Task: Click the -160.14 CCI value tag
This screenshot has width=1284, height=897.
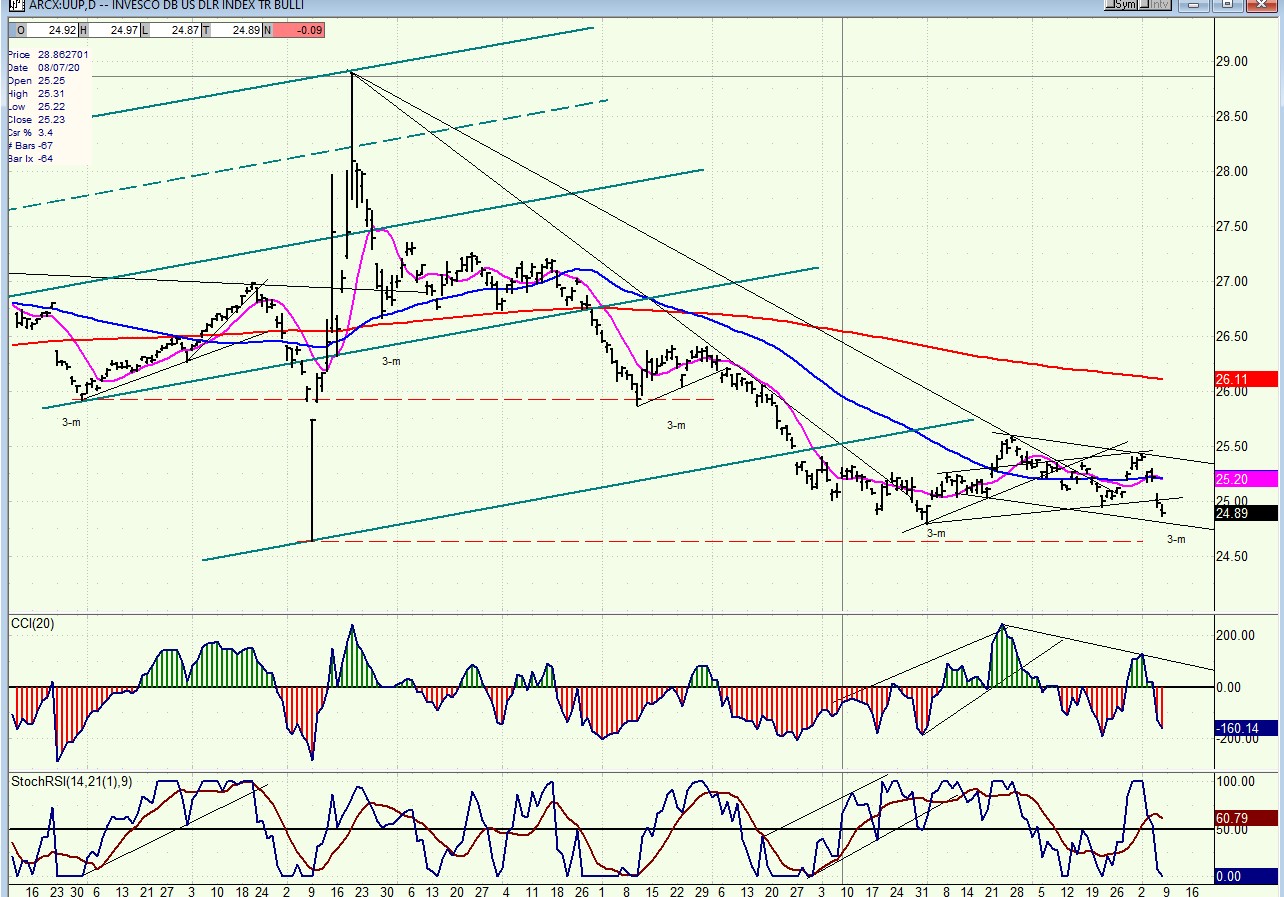Action: pos(1245,728)
